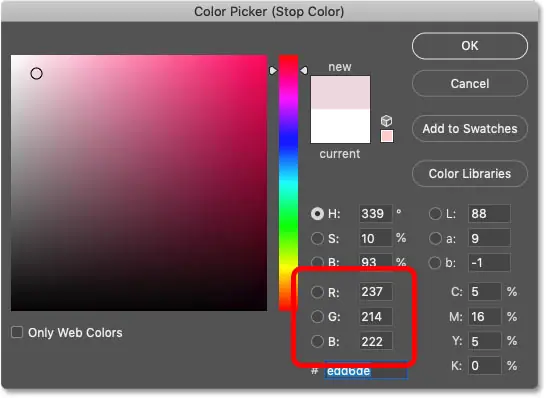Viewport: 546px width, 398px height.
Task: Click the new color preview swatch
Action: pyautogui.click(x=340, y=93)
